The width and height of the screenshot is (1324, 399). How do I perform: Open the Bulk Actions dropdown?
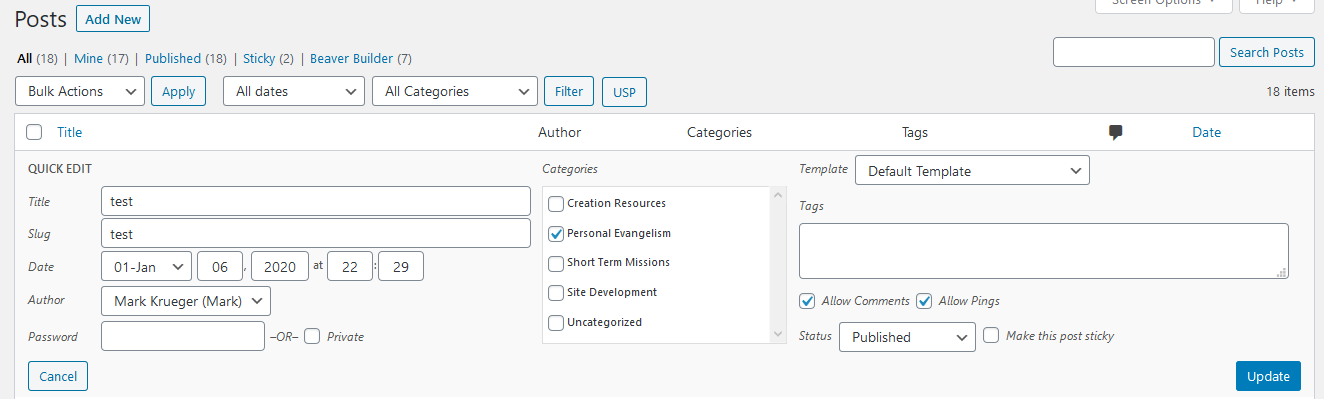tap(81, 91)
